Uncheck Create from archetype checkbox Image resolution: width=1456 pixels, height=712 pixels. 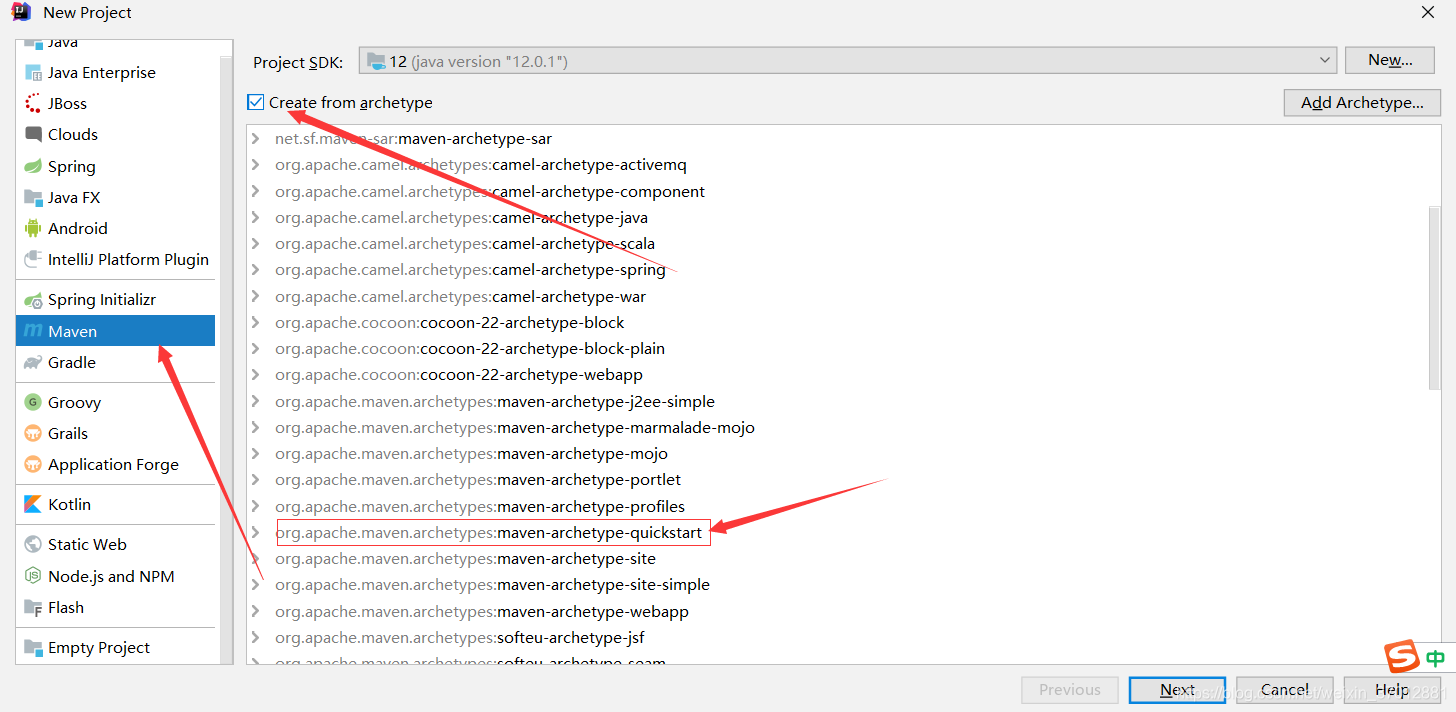[x=256, y=102]
